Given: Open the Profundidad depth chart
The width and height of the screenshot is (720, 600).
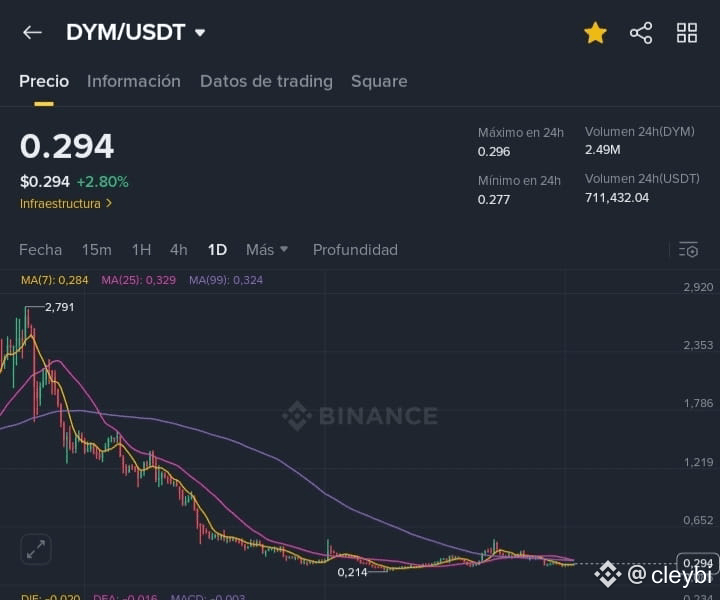Looking at the screenshot, I should click(x=355, y=250).
